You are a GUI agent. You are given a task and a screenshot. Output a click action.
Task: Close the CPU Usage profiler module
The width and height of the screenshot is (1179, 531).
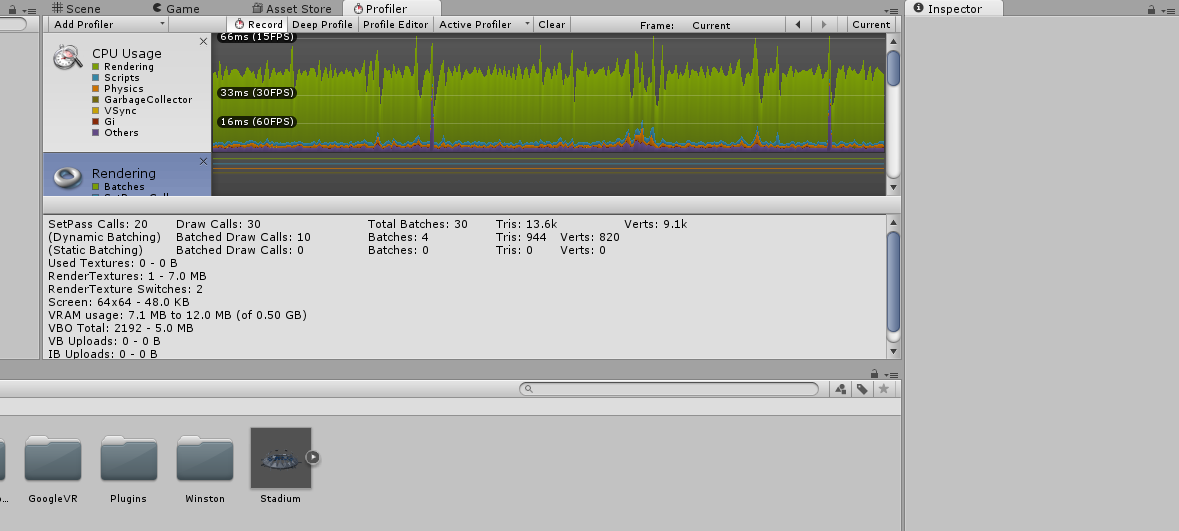tap(203, 42)
